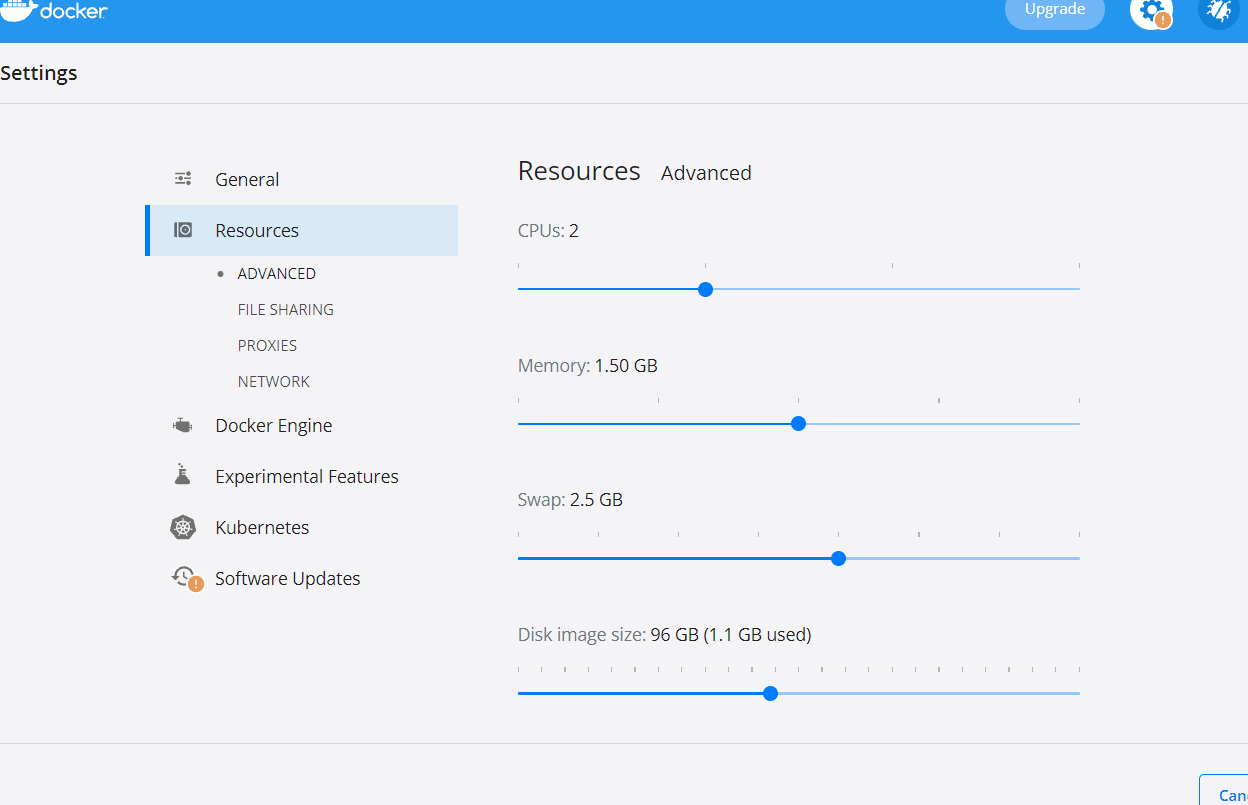Screen dimensions: 1248x805
Task: Click the General settings sliders icon
Action: (183, 179)
